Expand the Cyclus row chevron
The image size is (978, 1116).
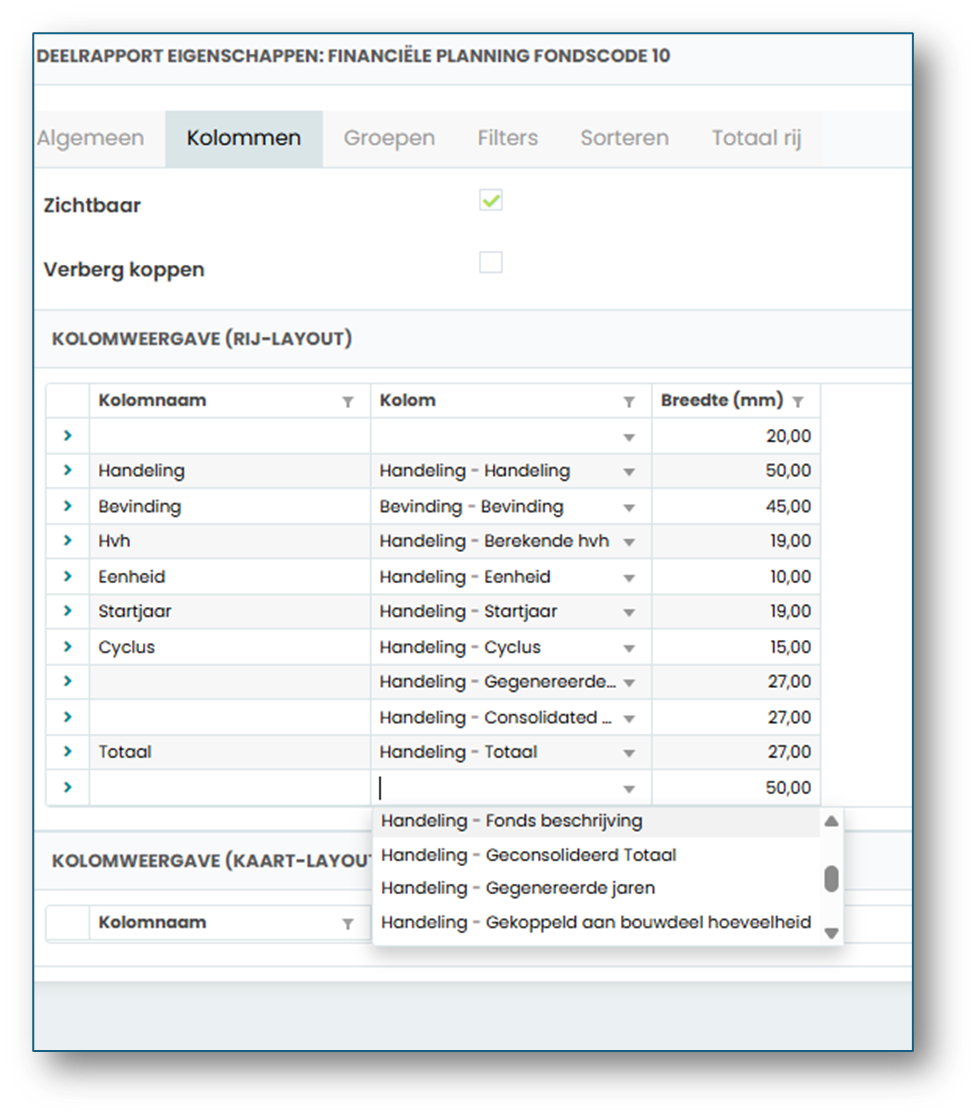coord(68,646)
